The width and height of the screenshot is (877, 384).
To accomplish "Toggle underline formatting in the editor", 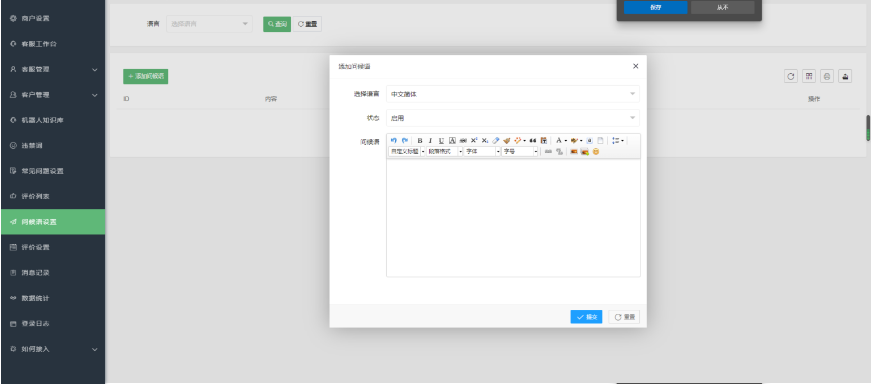I will coord(441,140).
